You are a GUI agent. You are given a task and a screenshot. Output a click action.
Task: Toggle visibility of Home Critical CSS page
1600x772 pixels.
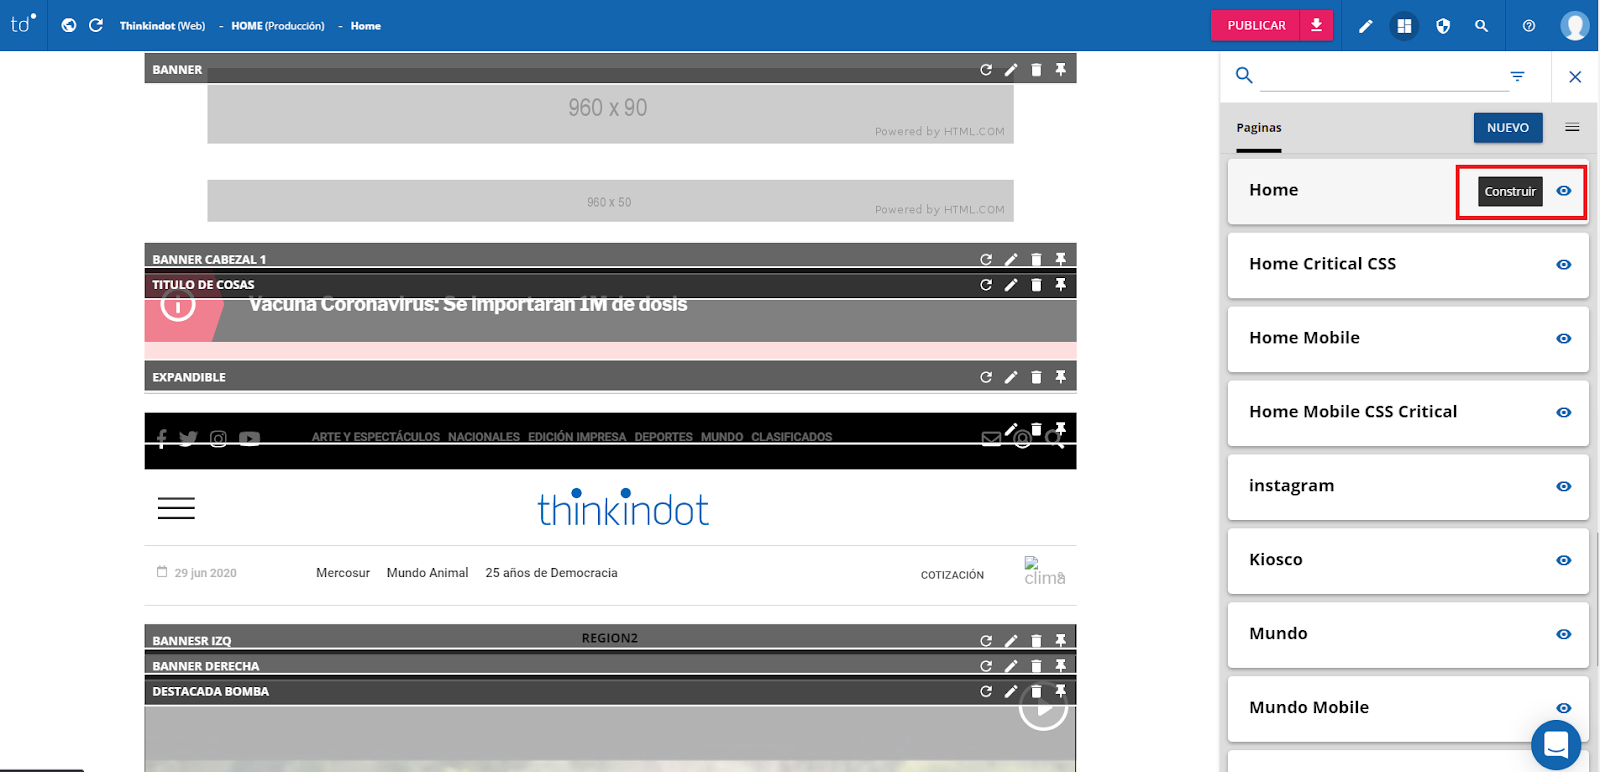1563,265
